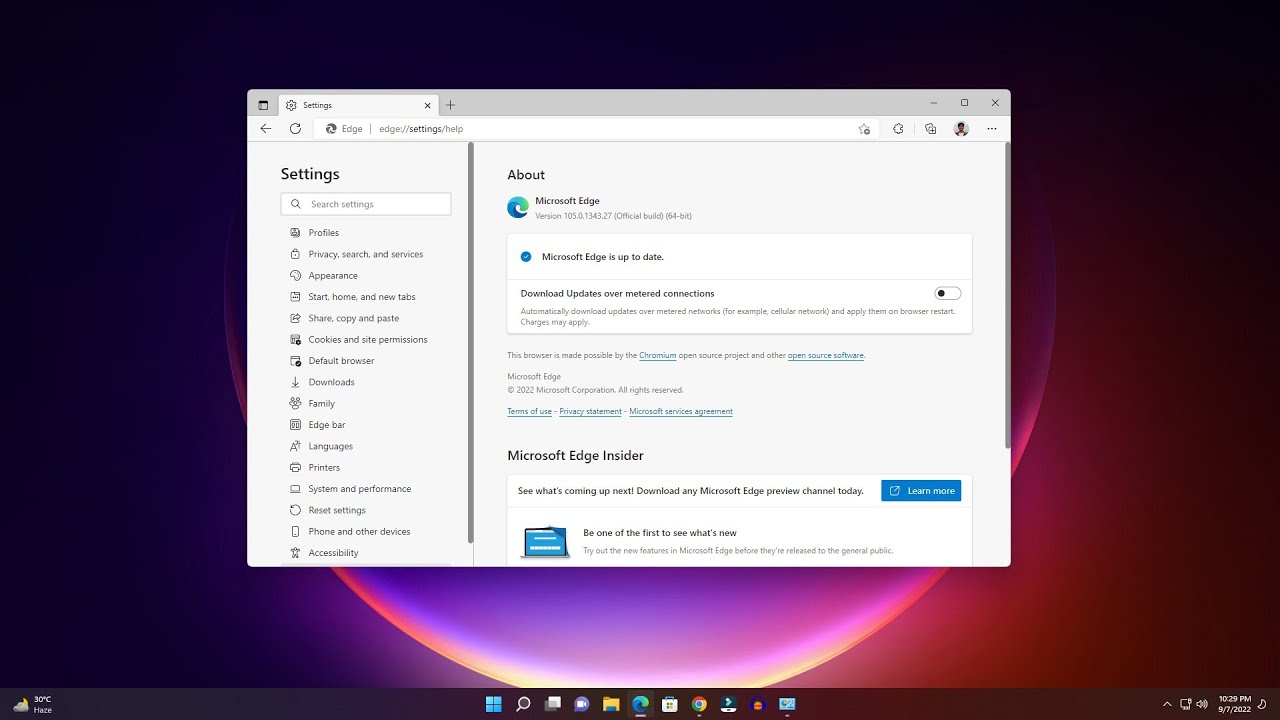Open the volume tray icon
Viewport: 1280px width, 720px height.
coord(1202,704)
